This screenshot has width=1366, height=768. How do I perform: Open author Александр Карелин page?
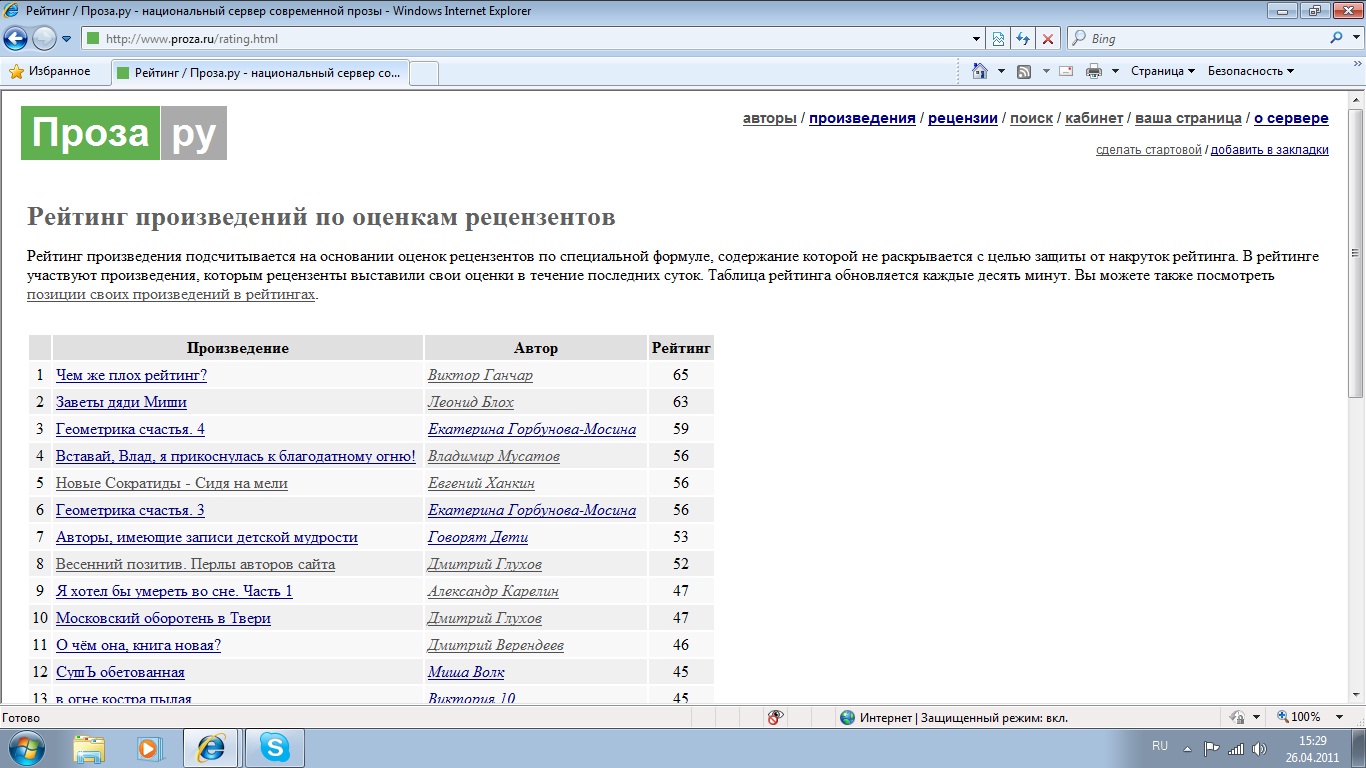pyautogui.click(x=493, y=591)
